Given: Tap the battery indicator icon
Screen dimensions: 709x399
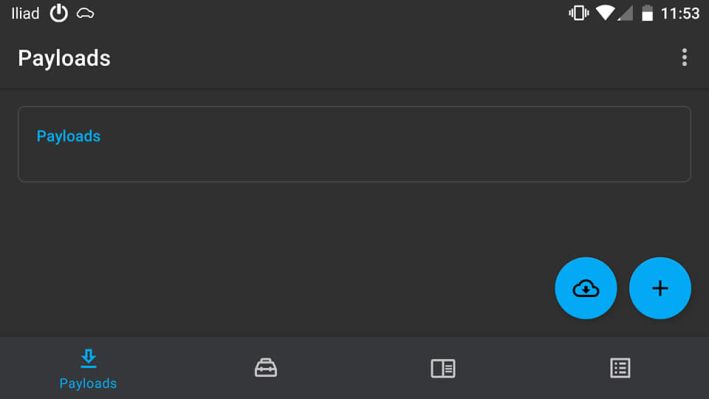Looking at the screenshot, I should click(x=647, y=13).
